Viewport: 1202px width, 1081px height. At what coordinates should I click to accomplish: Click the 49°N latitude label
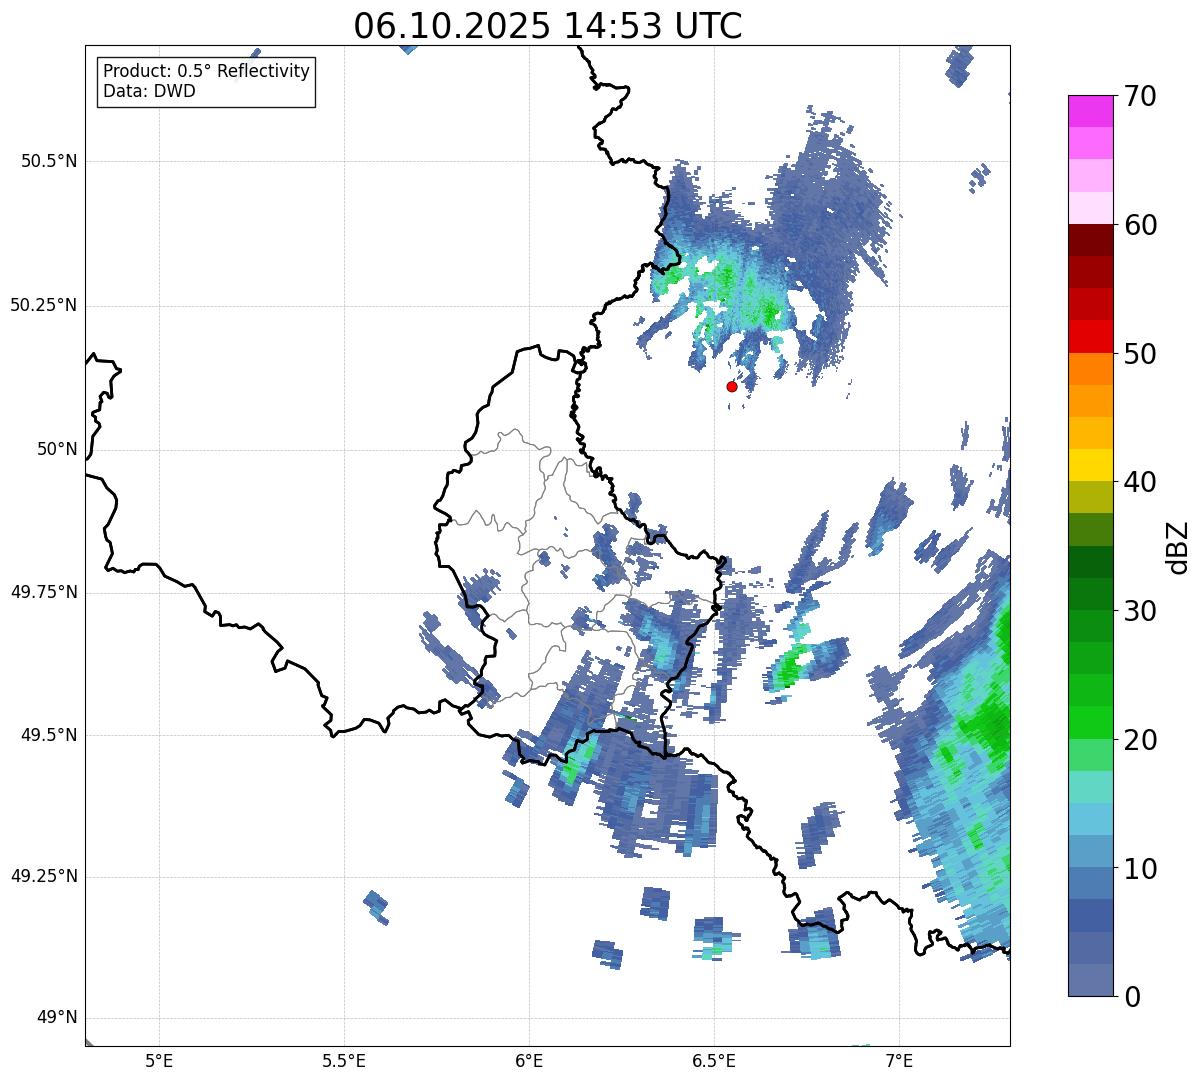[x=57, y=1017]
